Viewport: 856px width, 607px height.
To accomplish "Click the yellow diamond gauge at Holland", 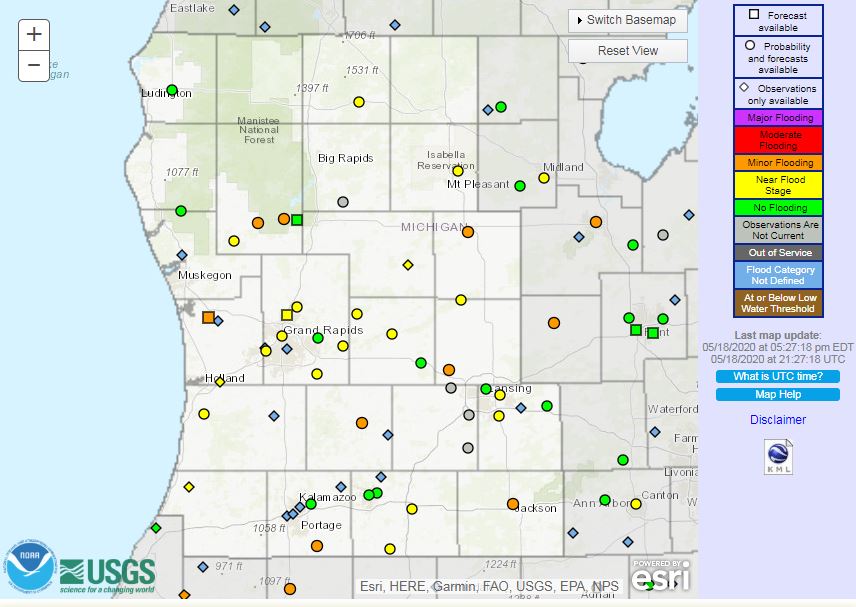I will 220,382.
